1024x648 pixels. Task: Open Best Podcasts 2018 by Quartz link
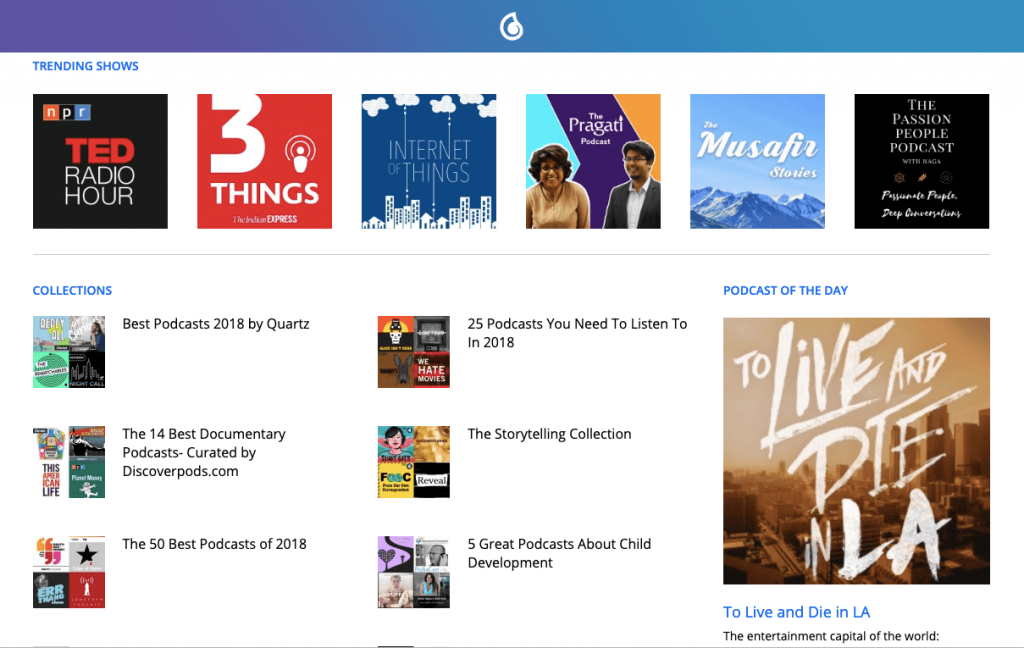point(216,324)
